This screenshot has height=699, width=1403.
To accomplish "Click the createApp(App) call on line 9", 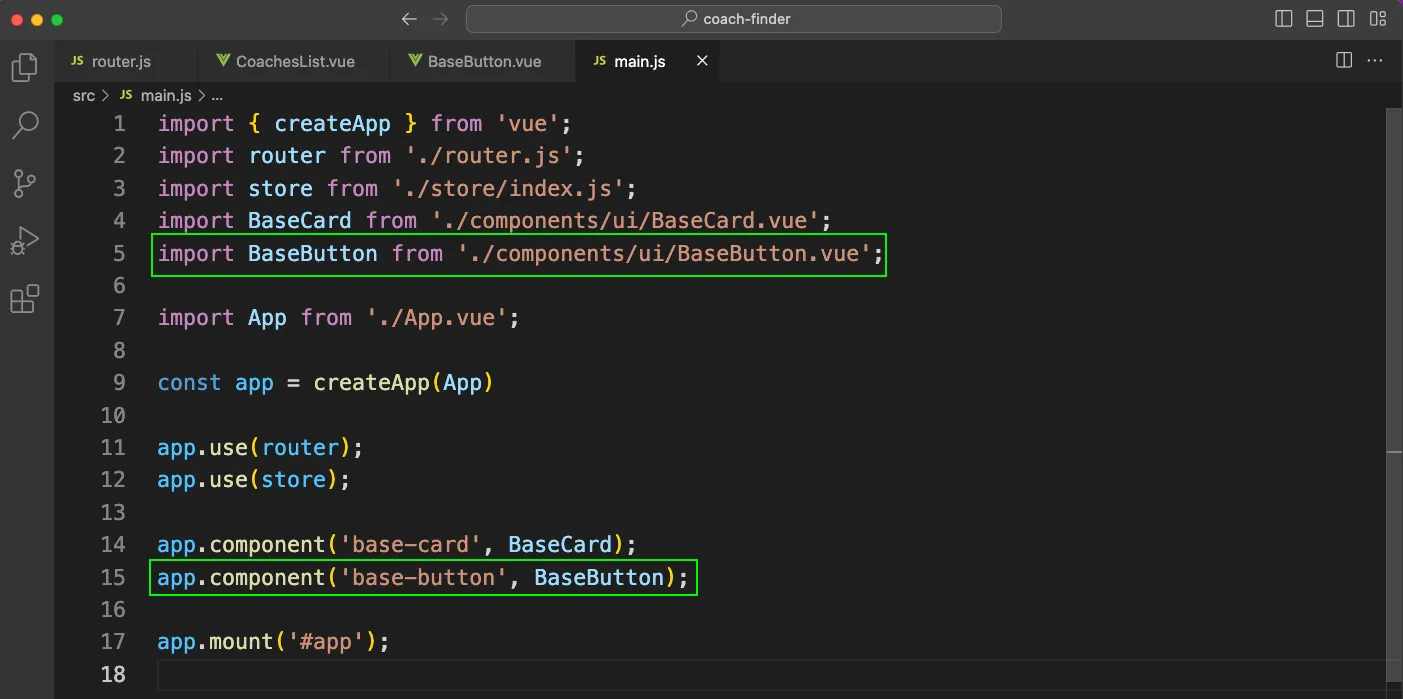I will coord(403,382).
